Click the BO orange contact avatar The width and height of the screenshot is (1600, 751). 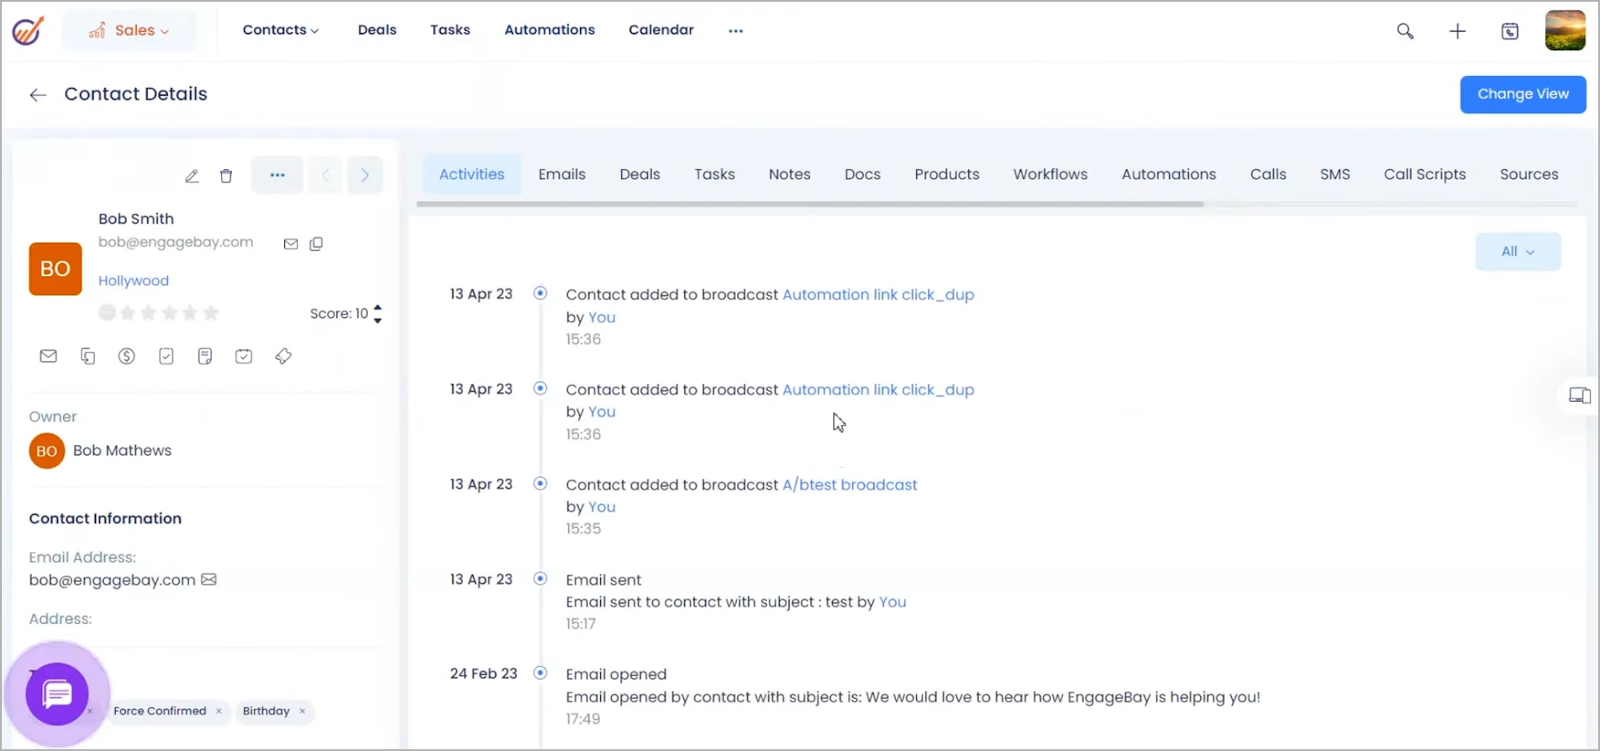[55, 269]
